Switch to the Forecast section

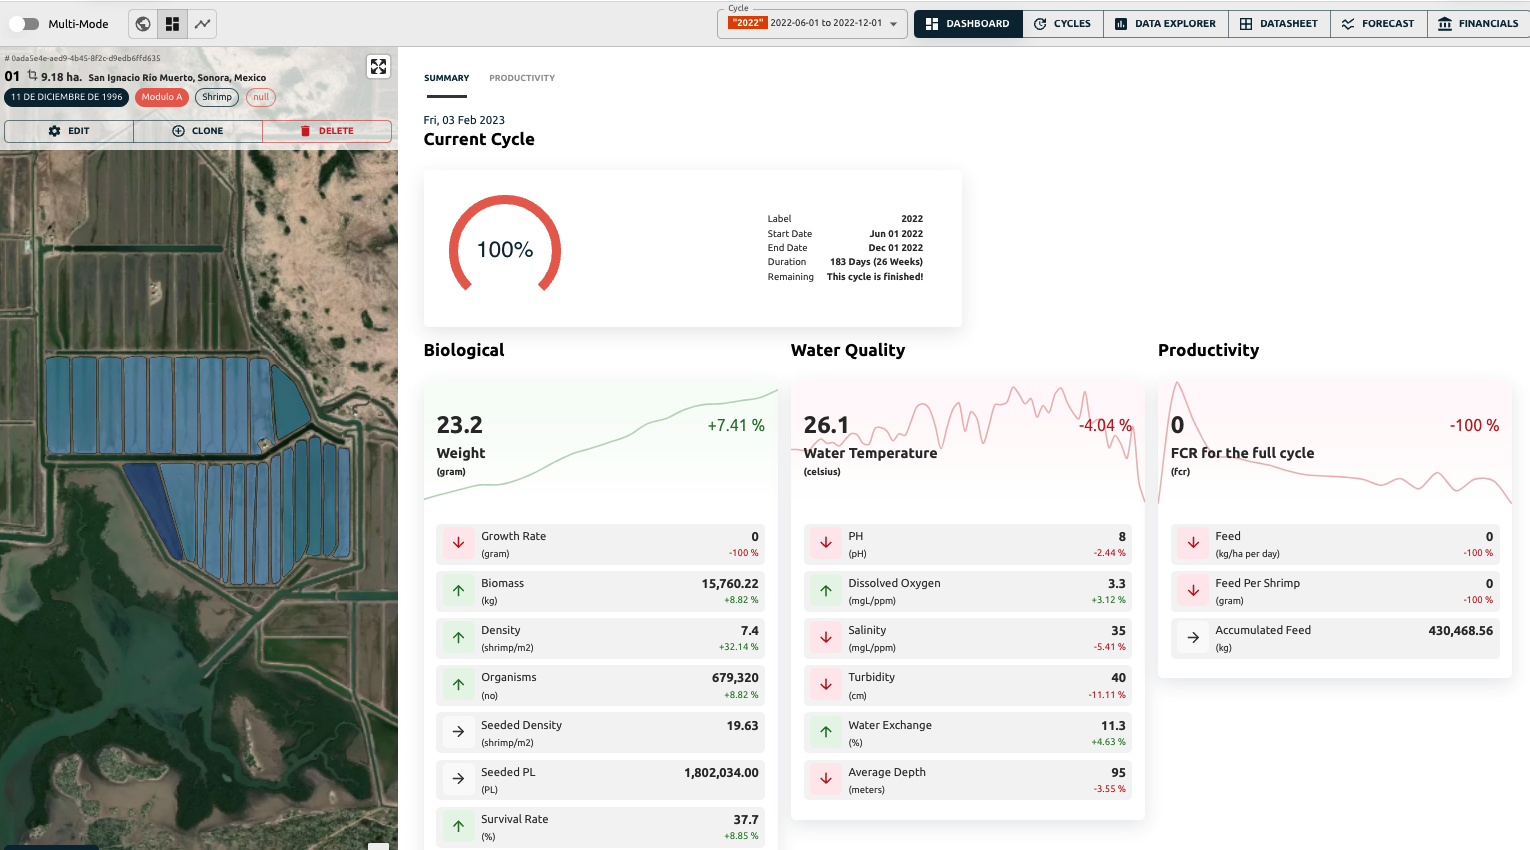click(1377, 24)
